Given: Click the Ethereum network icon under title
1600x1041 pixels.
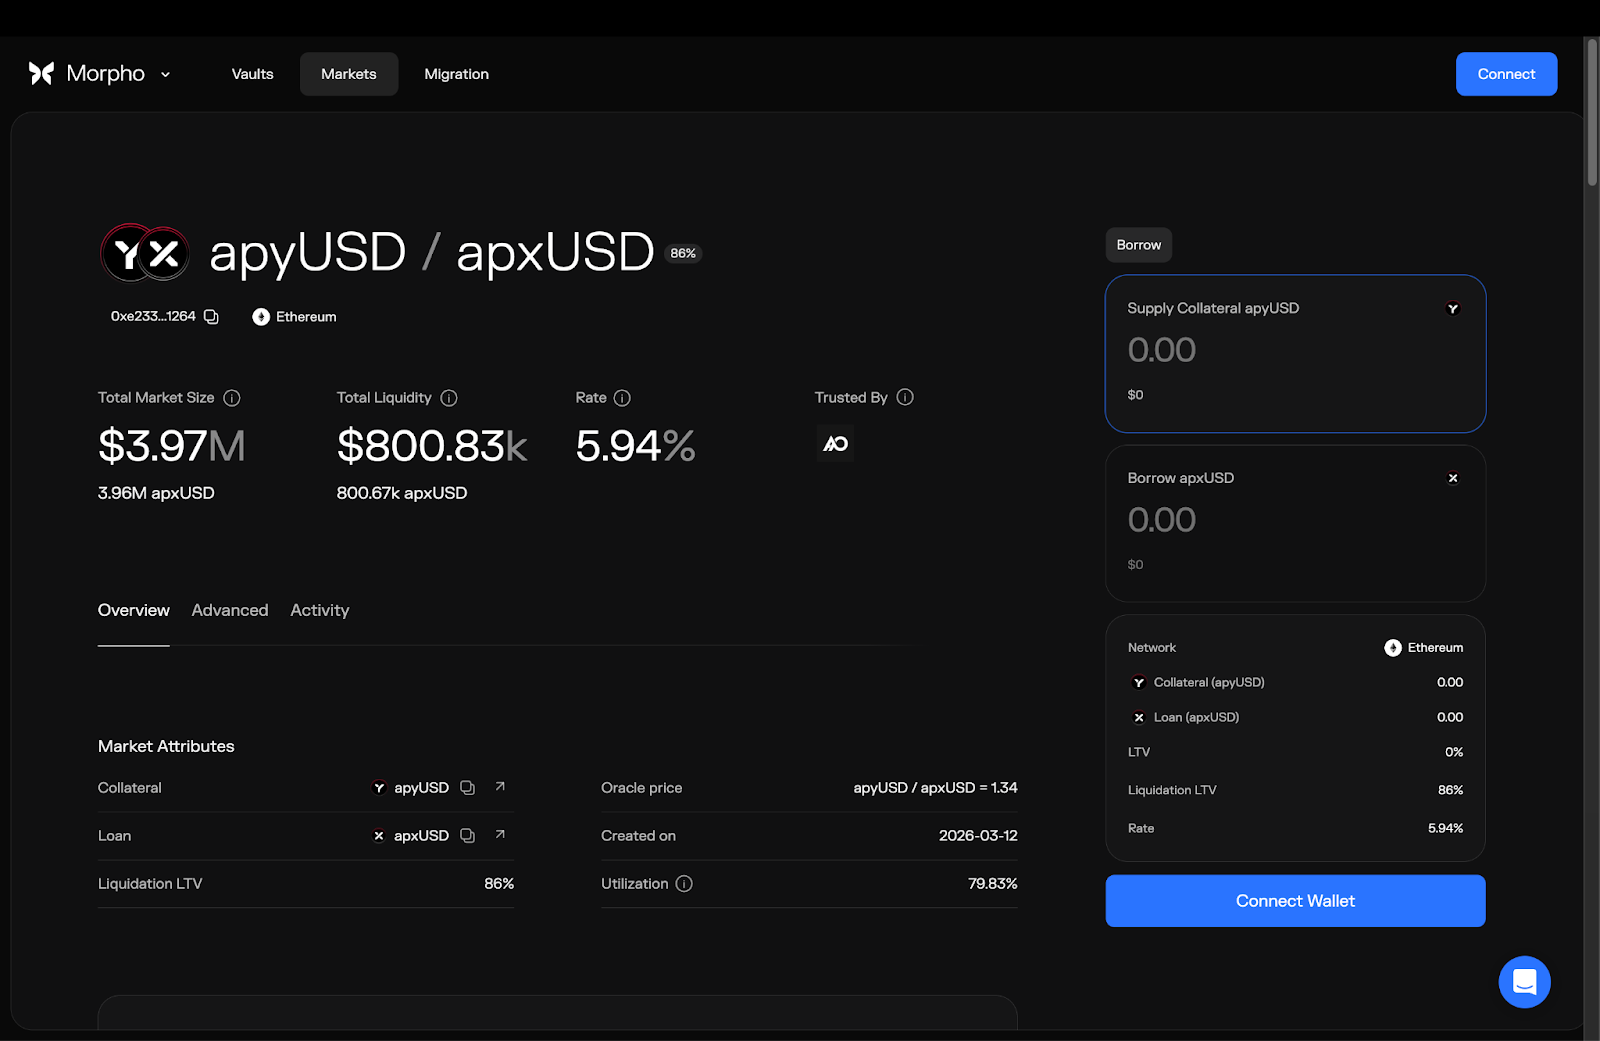Looking at the screenshot, I should point(261,316).
